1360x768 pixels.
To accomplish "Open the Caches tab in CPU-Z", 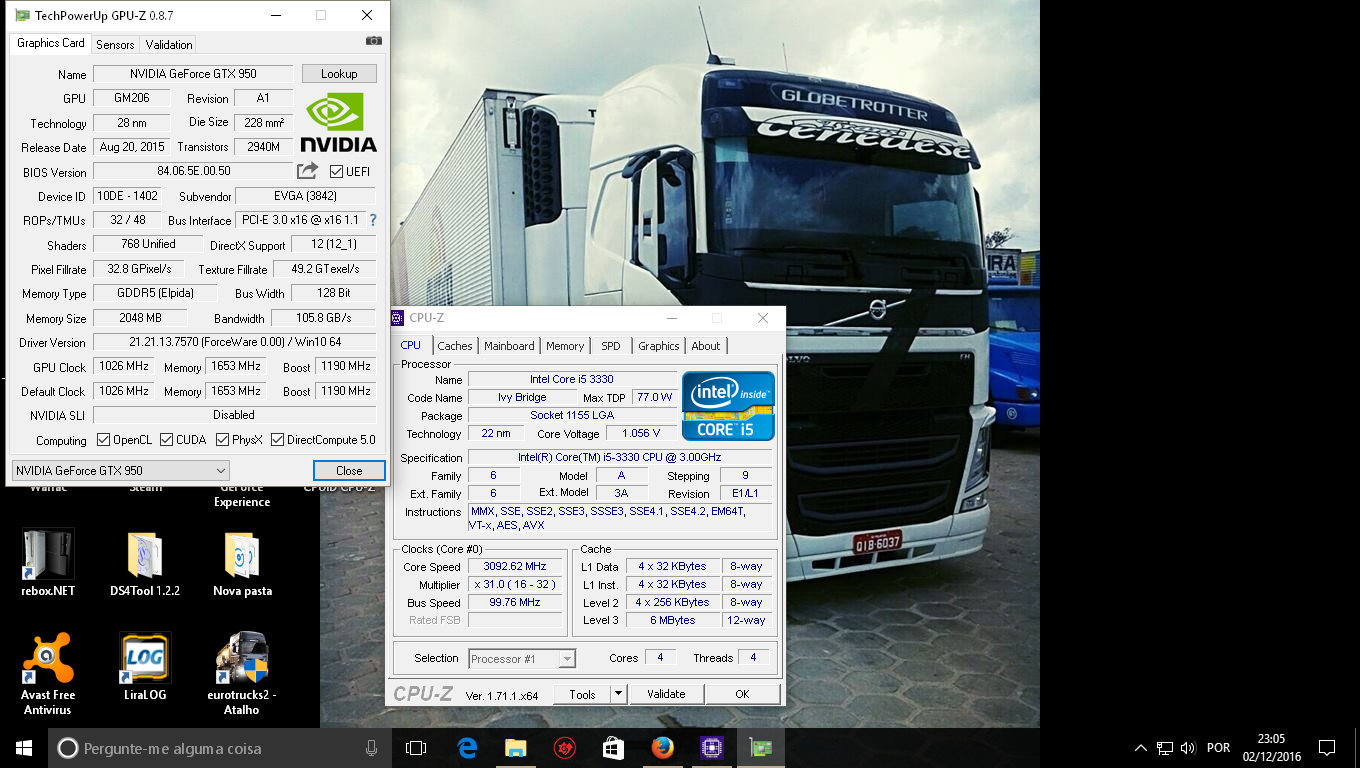I will [455, 346].
